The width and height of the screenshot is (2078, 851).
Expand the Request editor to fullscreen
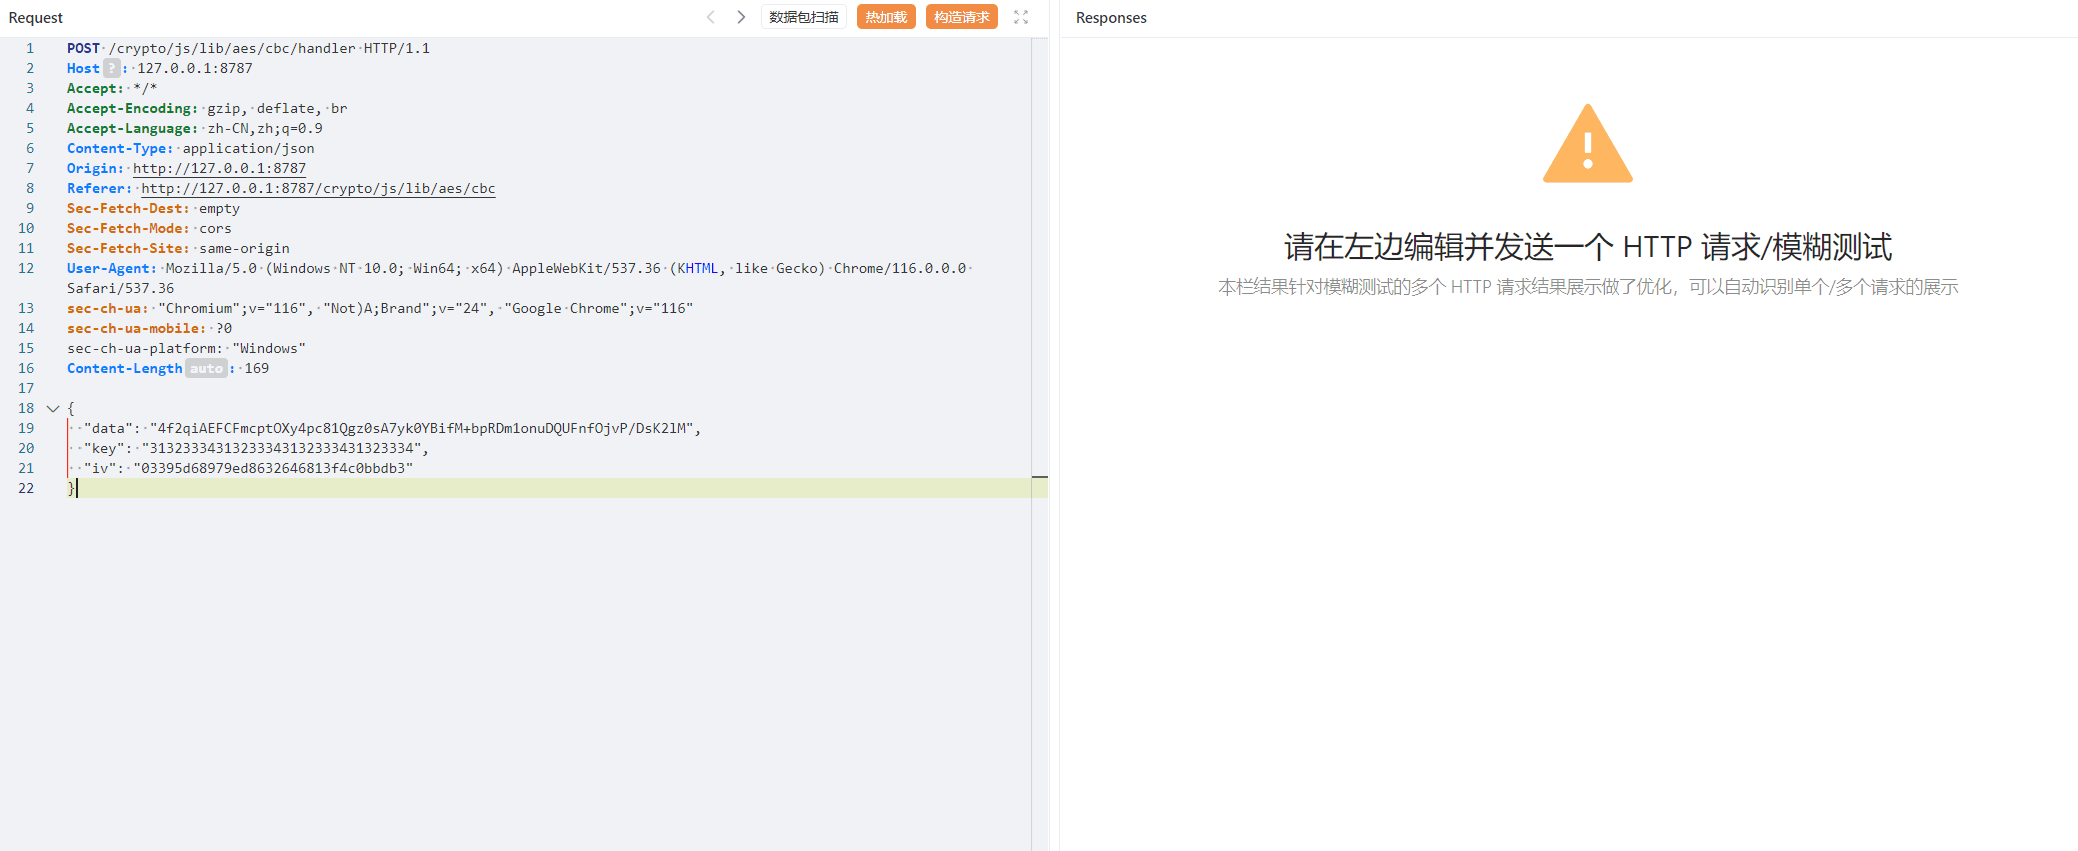[1020, 17]
